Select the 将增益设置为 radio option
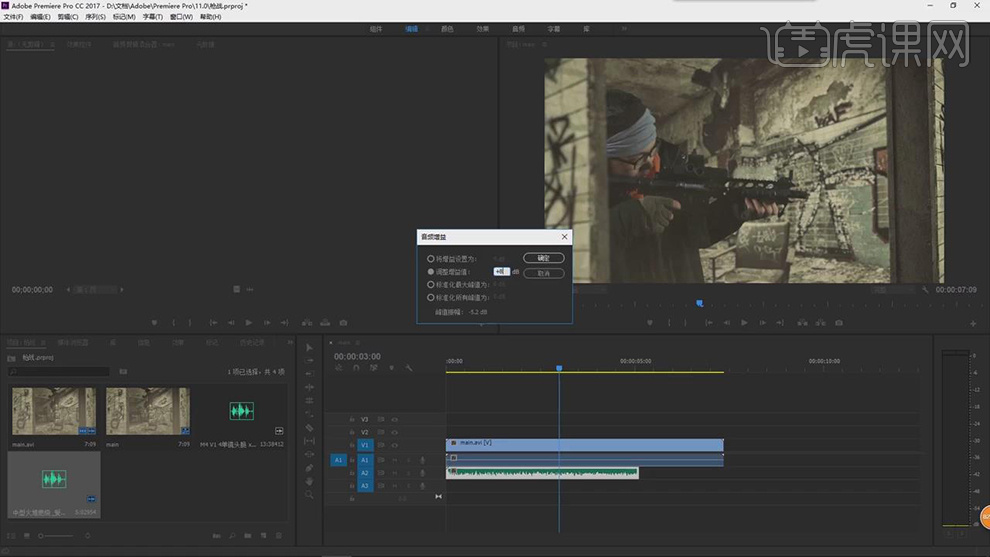The height and width of the screenshot is (557, 990). point(431,258)
